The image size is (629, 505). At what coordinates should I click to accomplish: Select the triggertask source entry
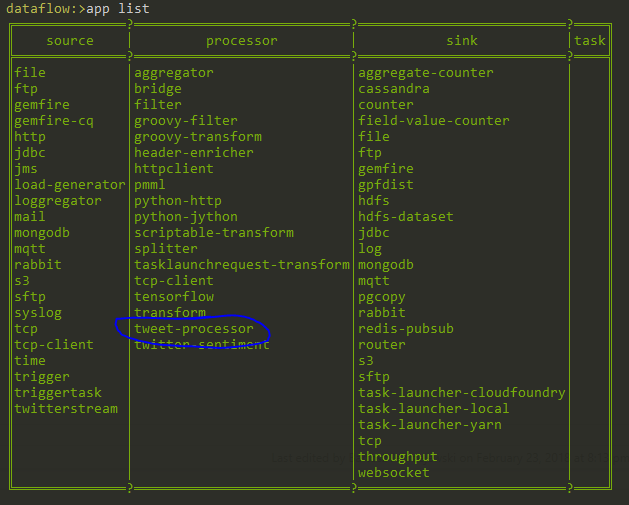coord(58,393)
